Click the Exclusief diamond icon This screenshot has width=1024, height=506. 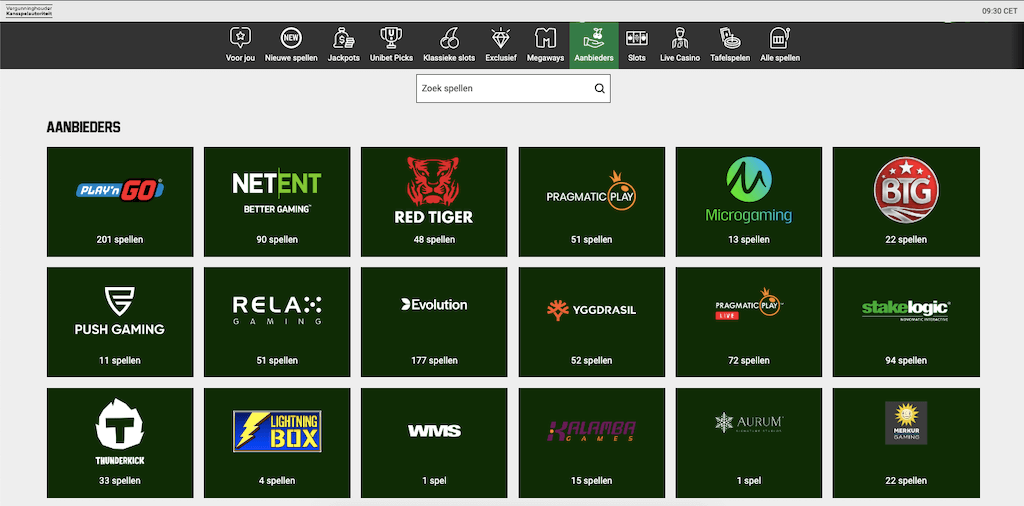pyautogui.click(x=501, y=38)
